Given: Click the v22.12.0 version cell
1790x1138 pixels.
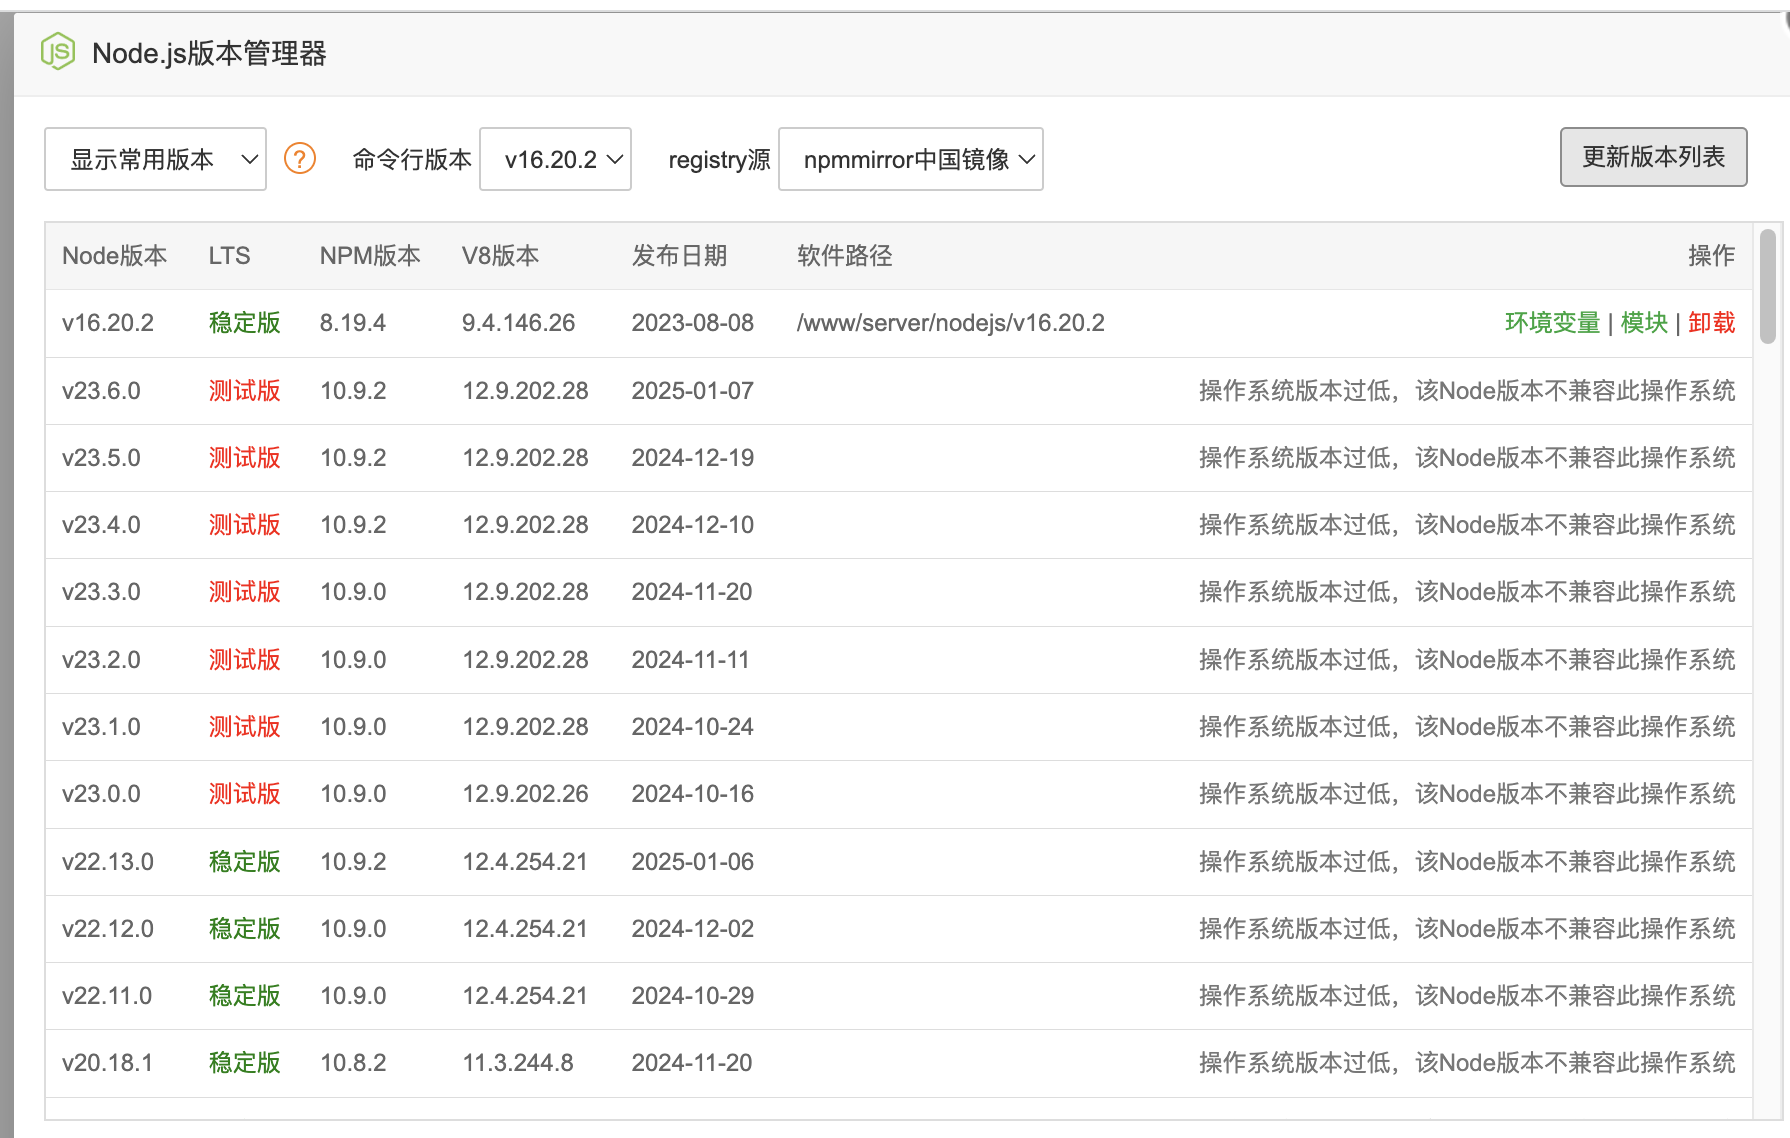Looking at the screenshot, I should point(108,929).
